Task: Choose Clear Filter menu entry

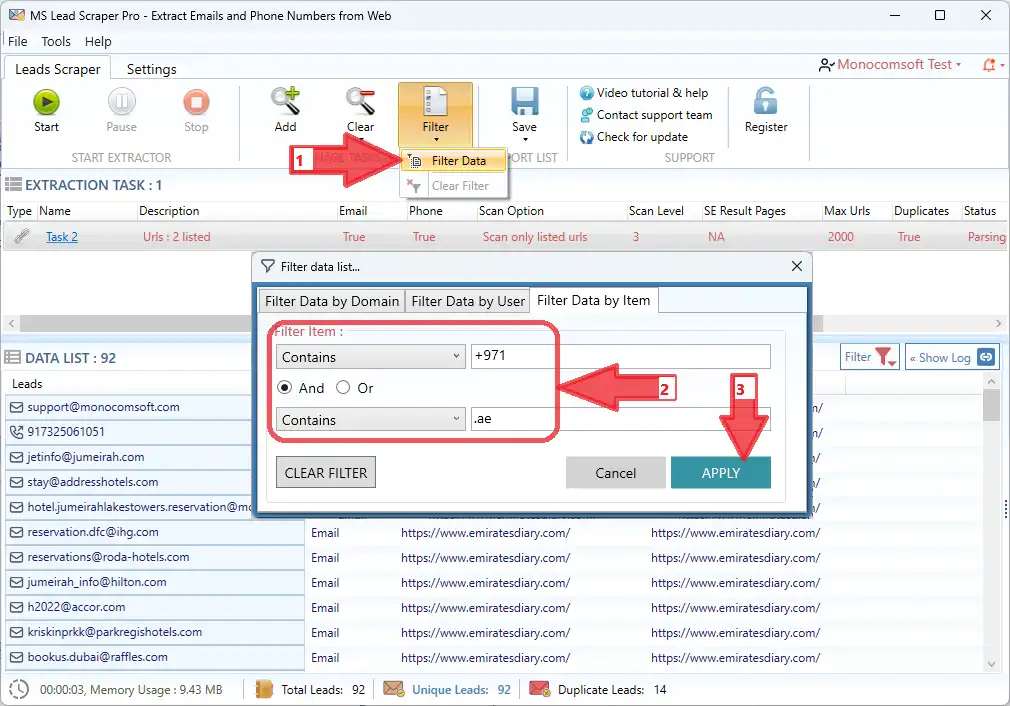Action: coord(453,186)
